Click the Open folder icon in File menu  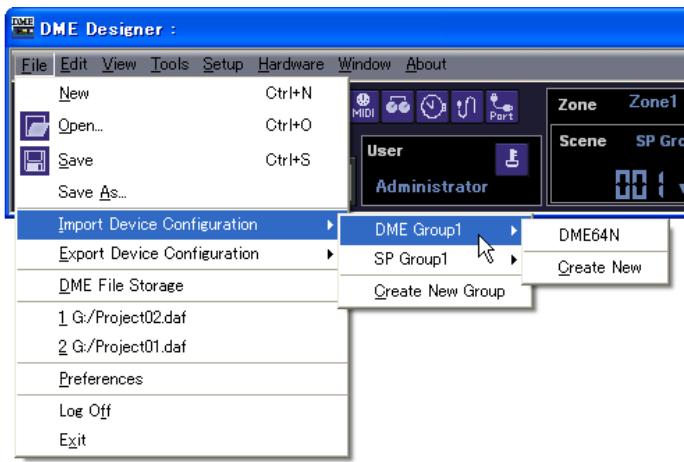[35, 126]
